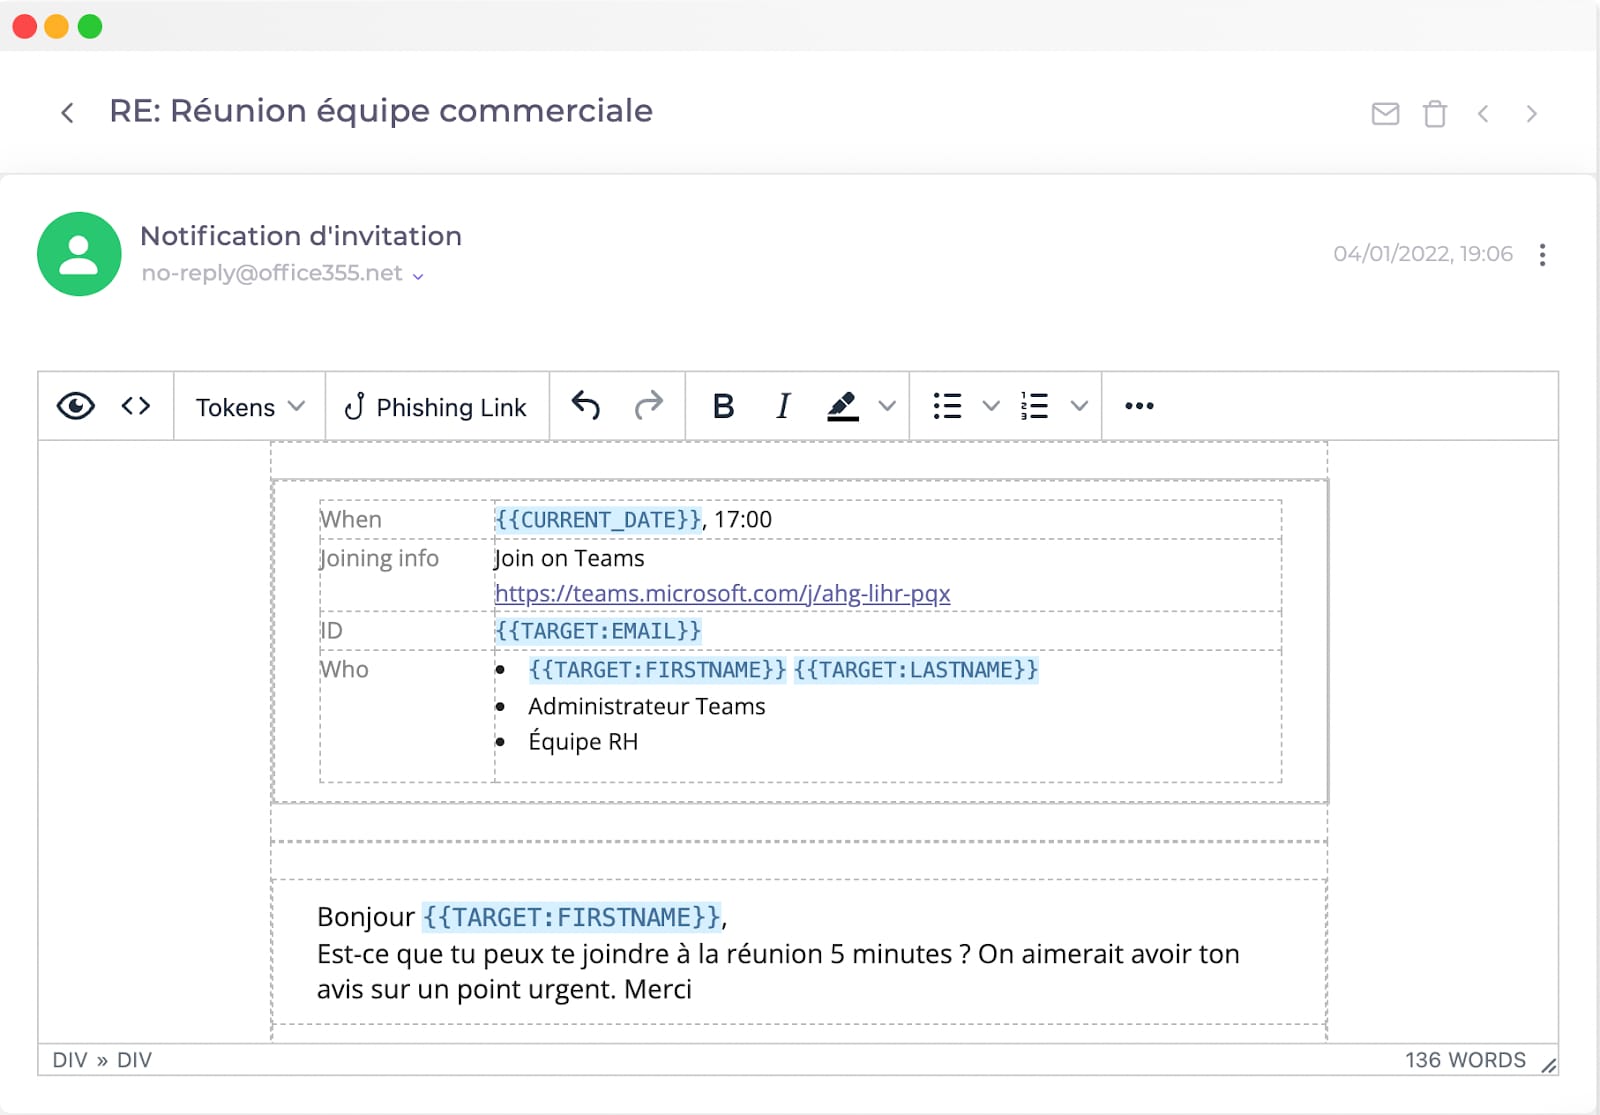
Task: Undo the last edit
Action: coord(586,406)
